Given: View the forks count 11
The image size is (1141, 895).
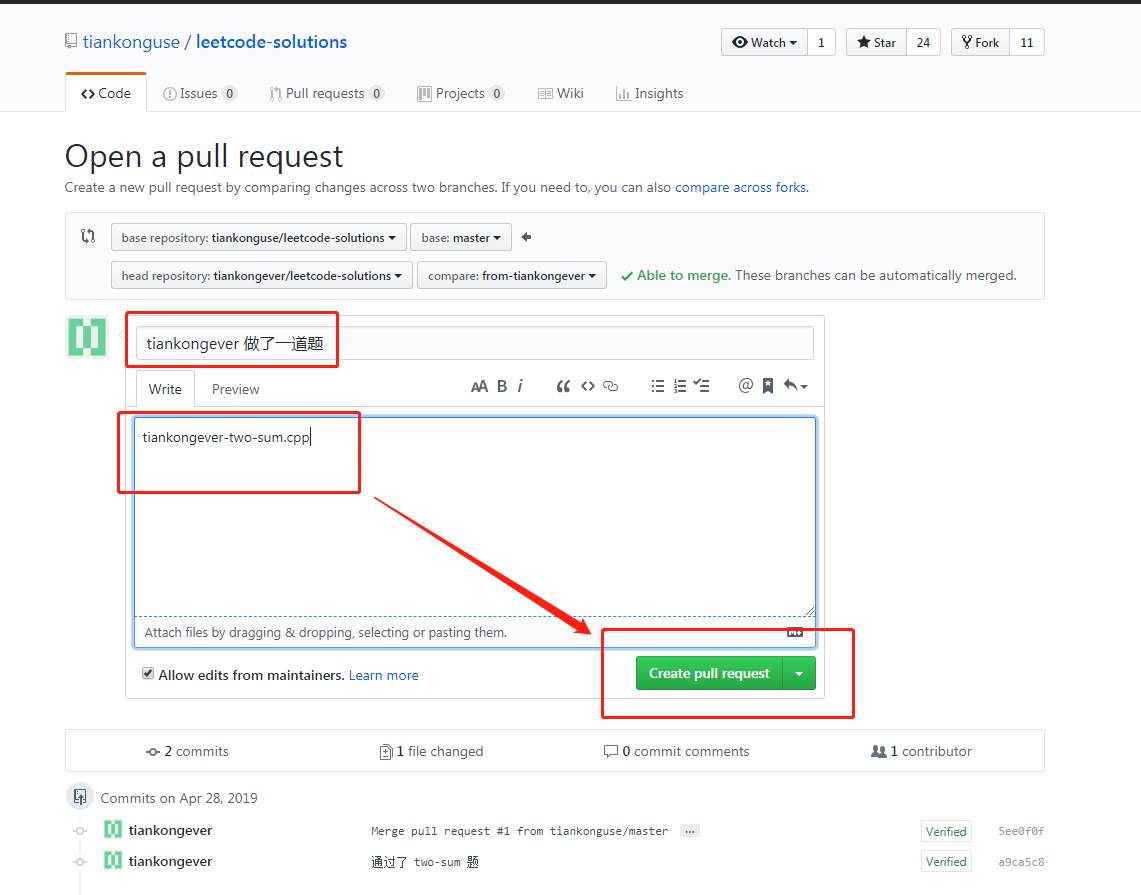Looking at the screenshot, I should 1027,42.
